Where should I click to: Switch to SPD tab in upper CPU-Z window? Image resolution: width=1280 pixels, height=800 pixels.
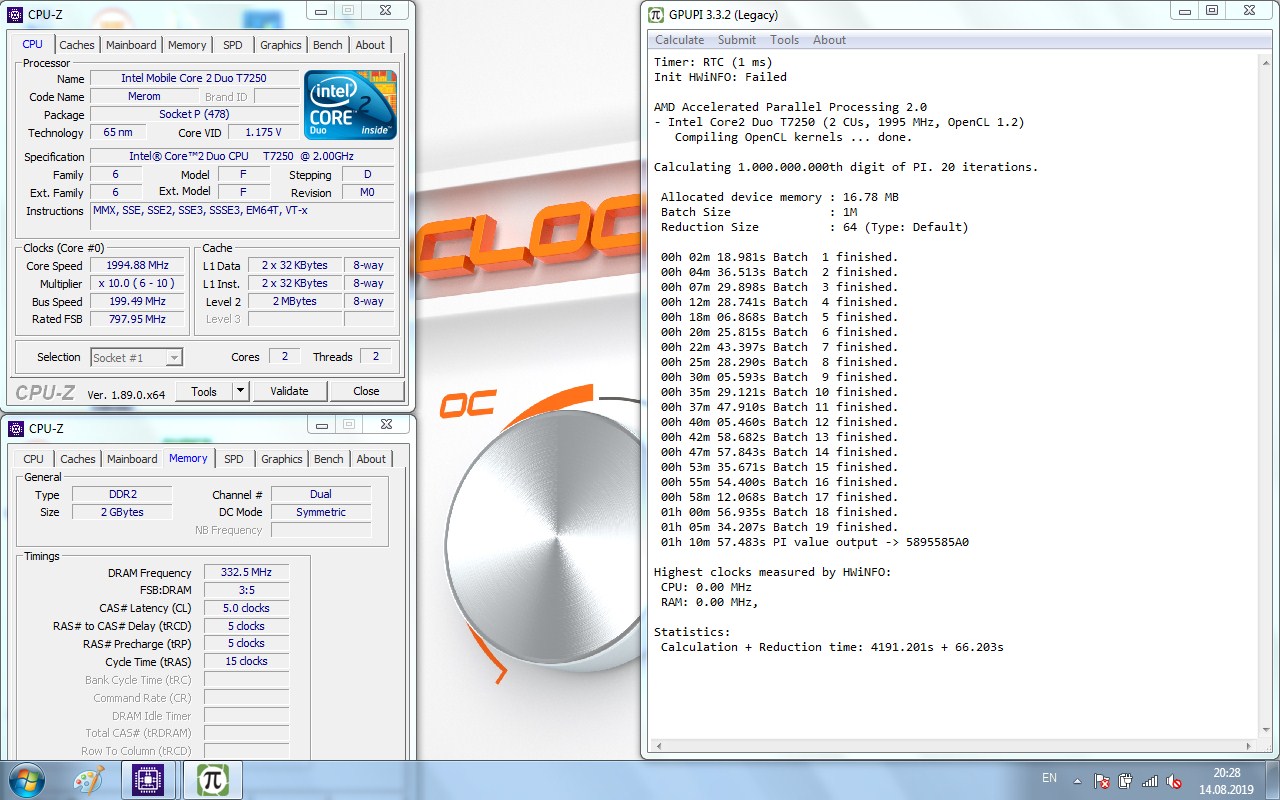[233, 45]
